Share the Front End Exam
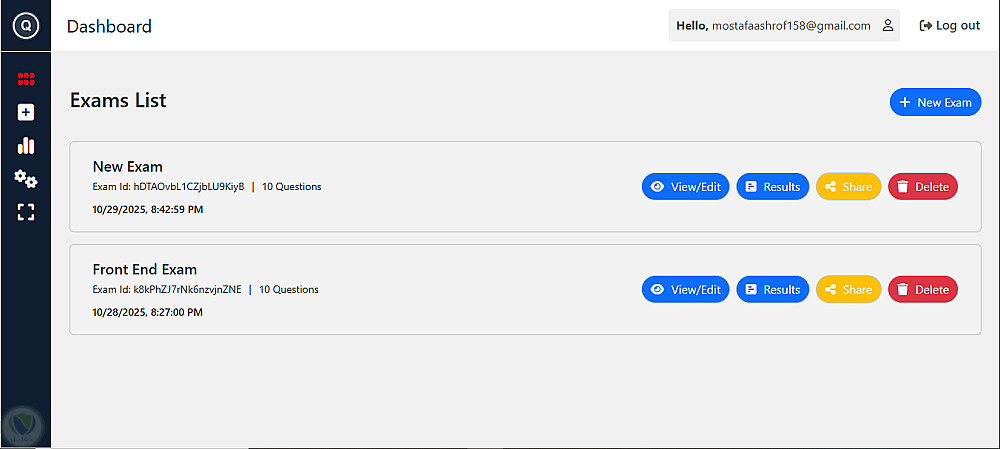 click(x=848, y=290)
